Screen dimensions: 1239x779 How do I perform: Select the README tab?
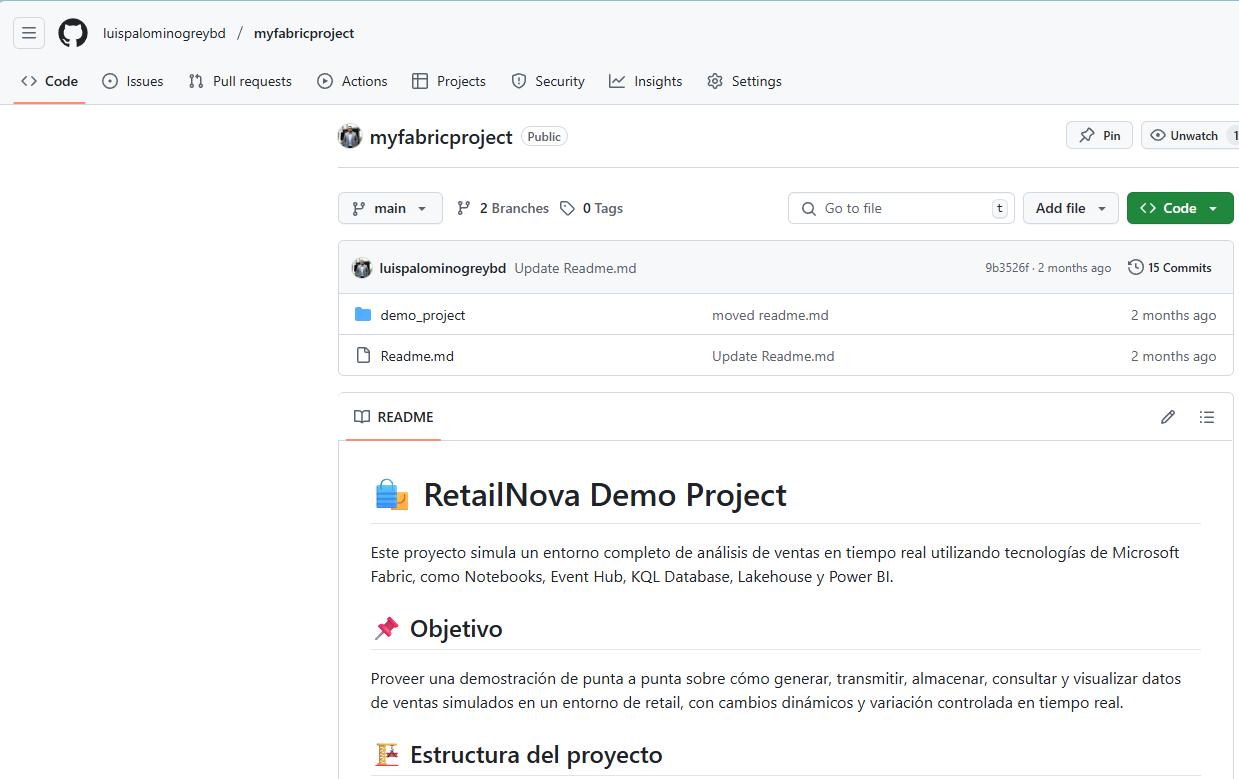394,417
